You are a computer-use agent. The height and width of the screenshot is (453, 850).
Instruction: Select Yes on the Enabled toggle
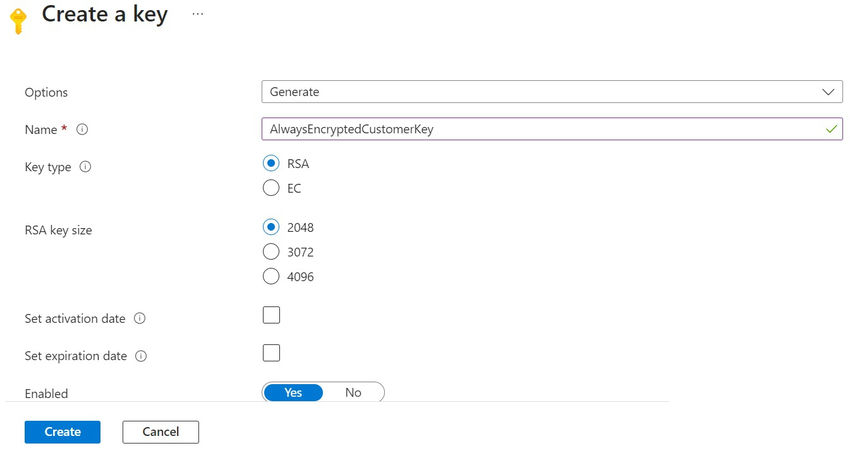pyautogui.click(x=293, y=393)
